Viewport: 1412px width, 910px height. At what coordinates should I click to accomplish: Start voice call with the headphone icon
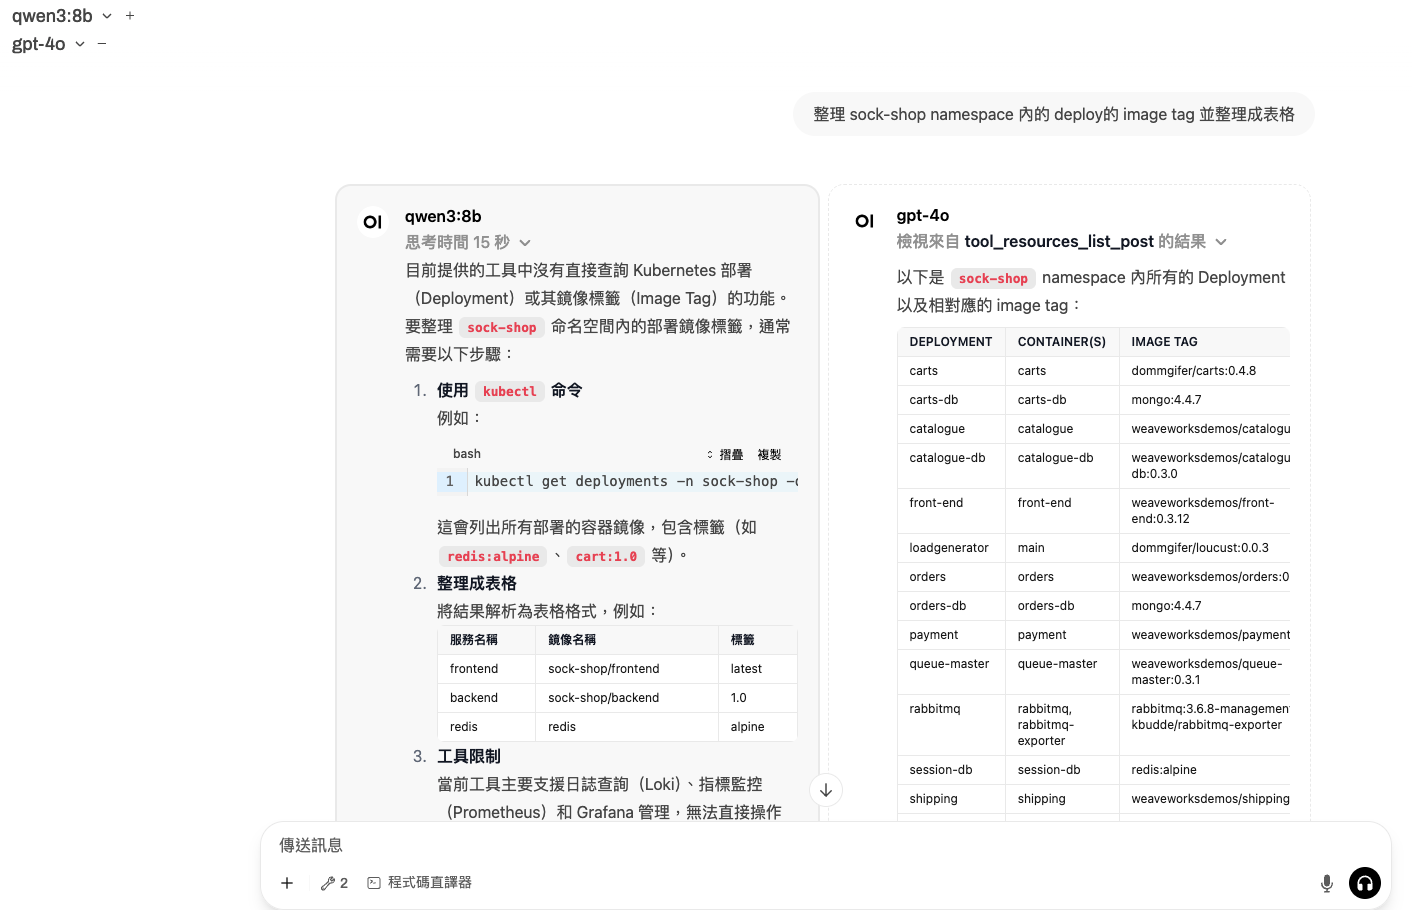(1364, 883)
